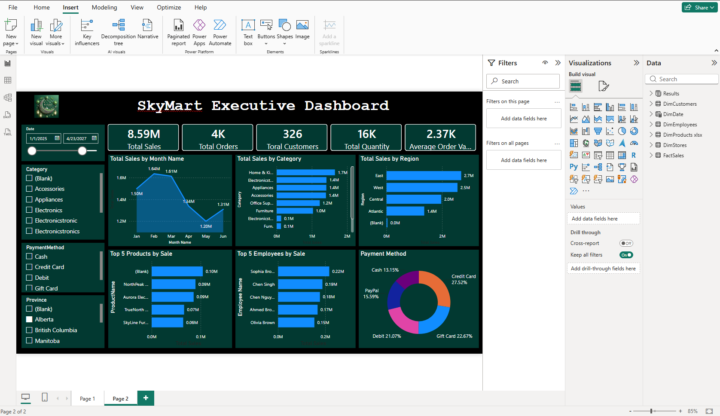
Task: Open the Optimize ribbon tab
Action: click(169, 7)
